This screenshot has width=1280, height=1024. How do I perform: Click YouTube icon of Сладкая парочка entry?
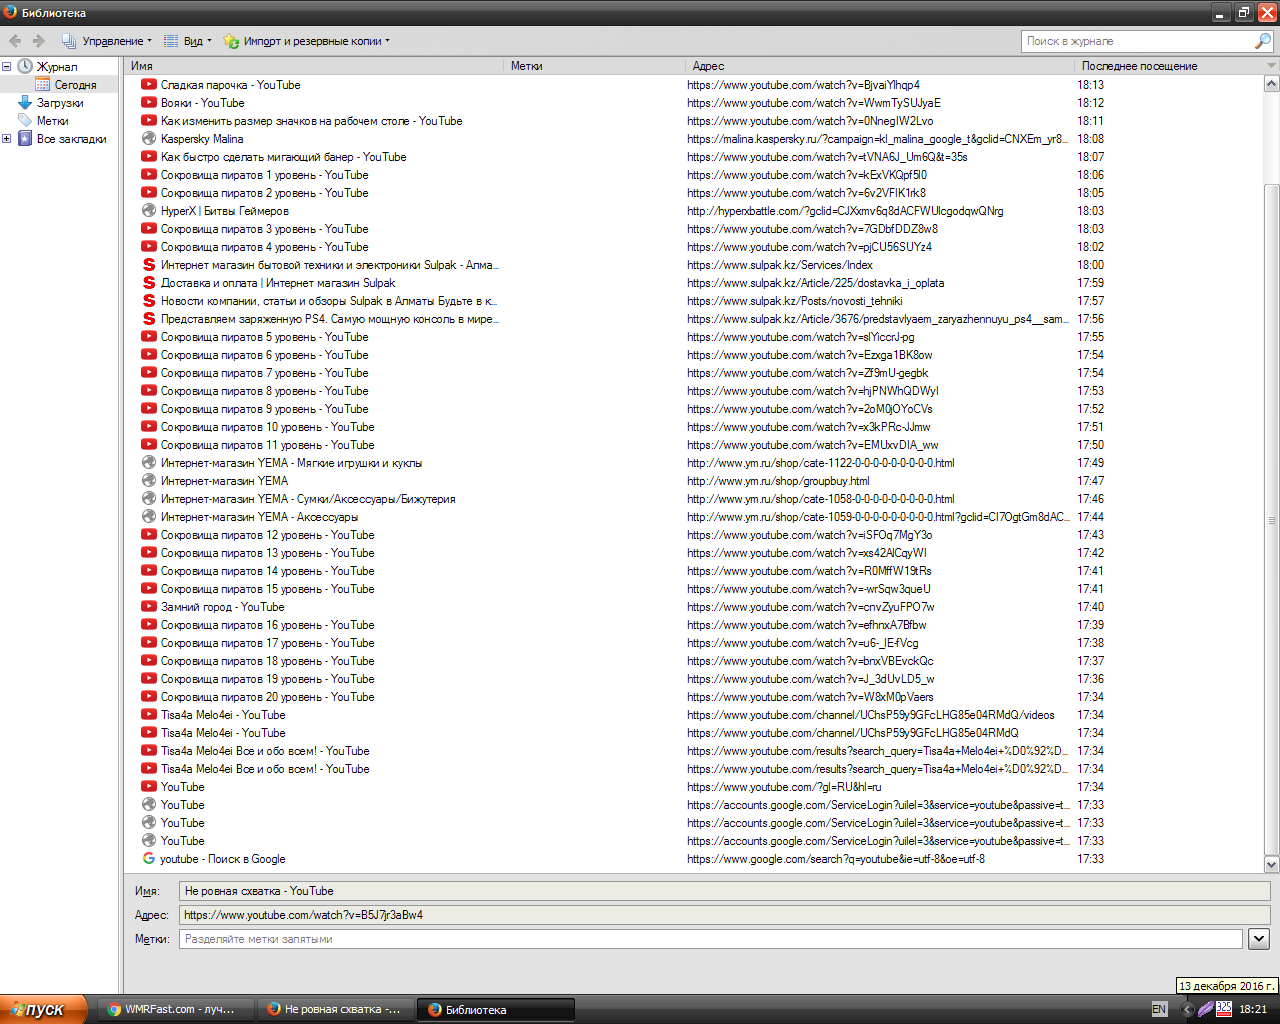(x=149, y=85)
